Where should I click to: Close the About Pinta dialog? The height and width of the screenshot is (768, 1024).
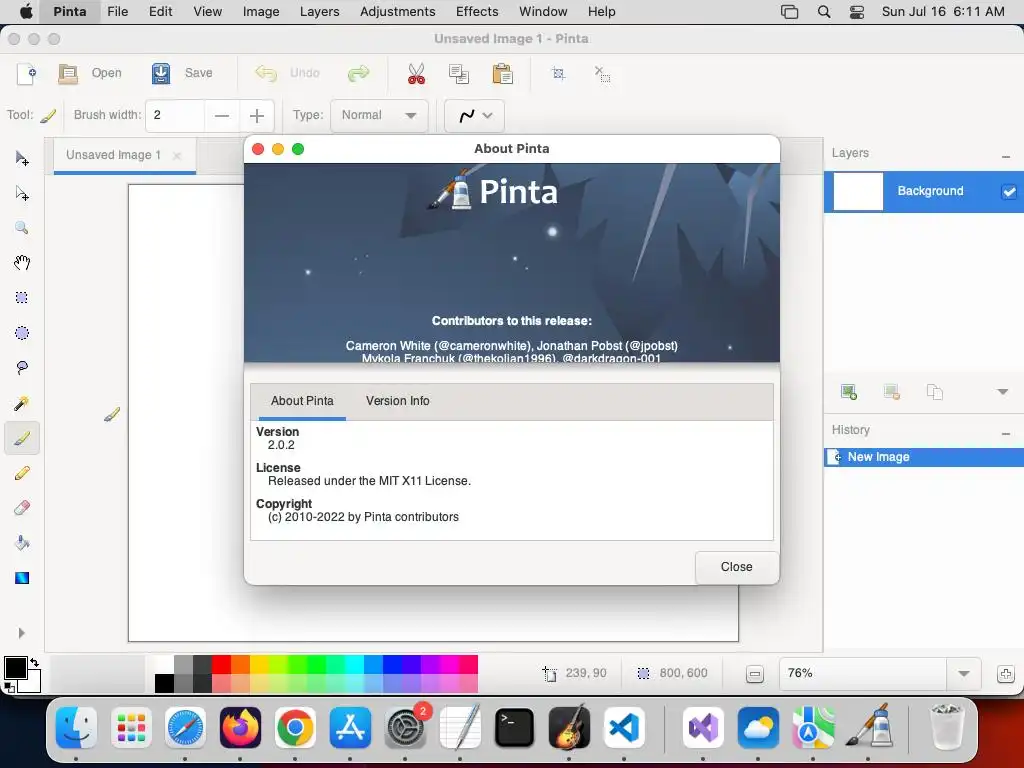pyautogui.click(x=737, y=567)
